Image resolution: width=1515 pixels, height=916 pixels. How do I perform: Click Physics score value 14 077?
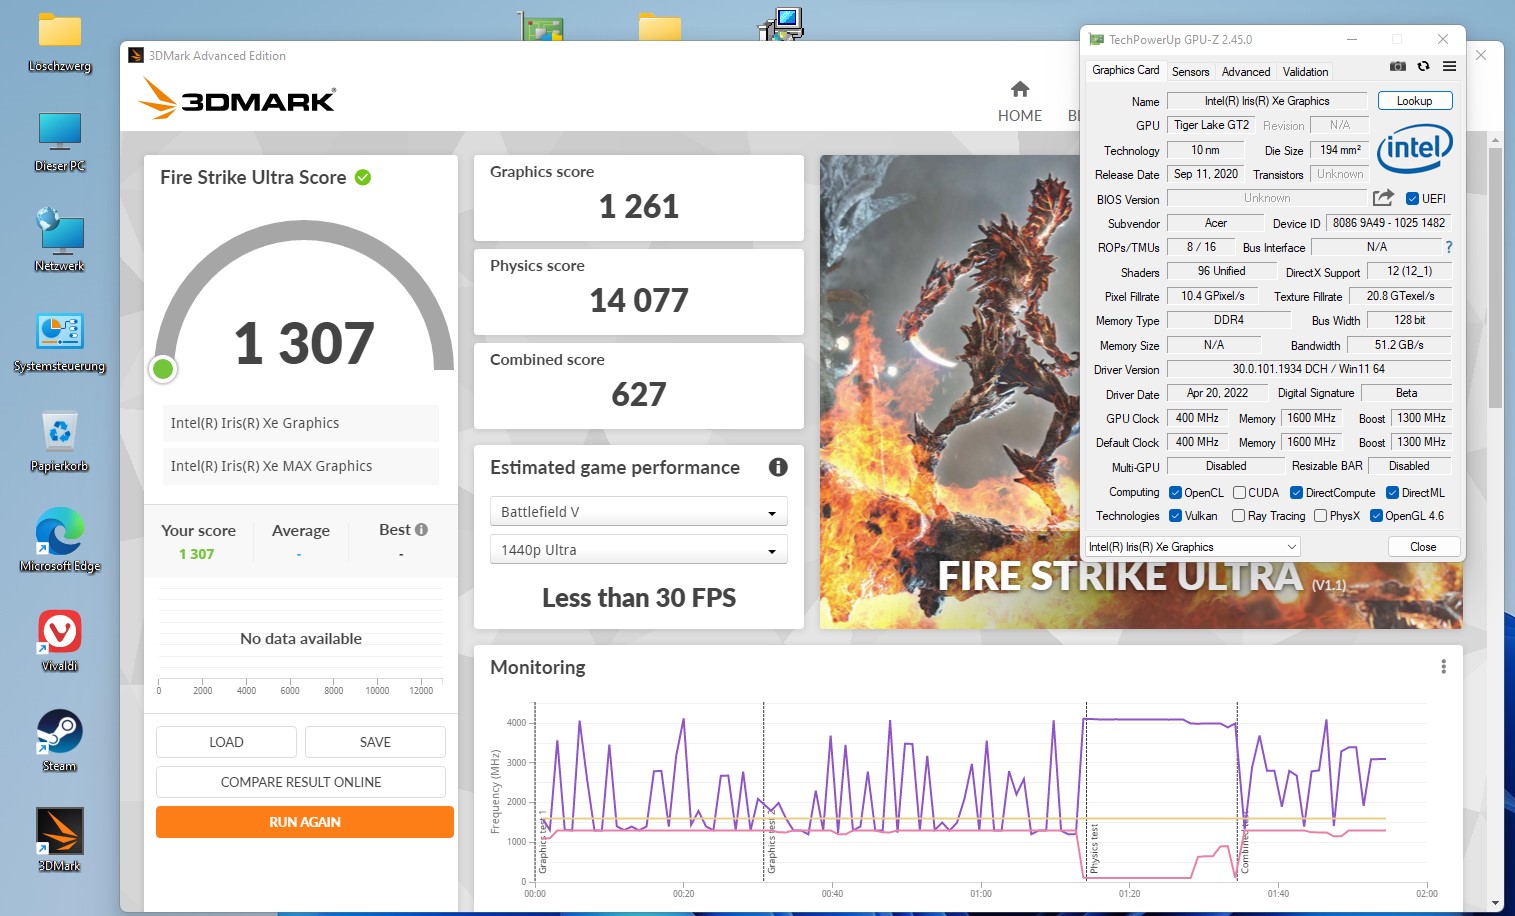coord(638,301)
